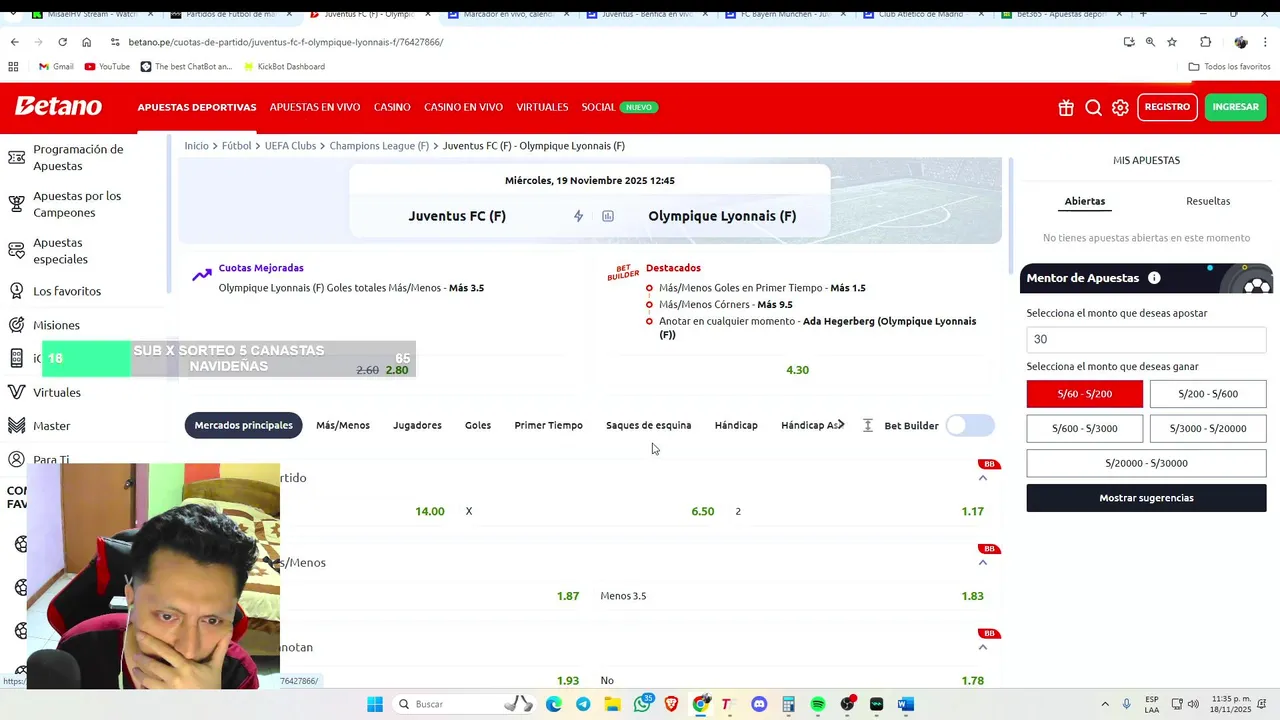Viewport: 1280px width, 720px height.
Task: Toggle the Bet Builder switch
Action: [970, 425]
